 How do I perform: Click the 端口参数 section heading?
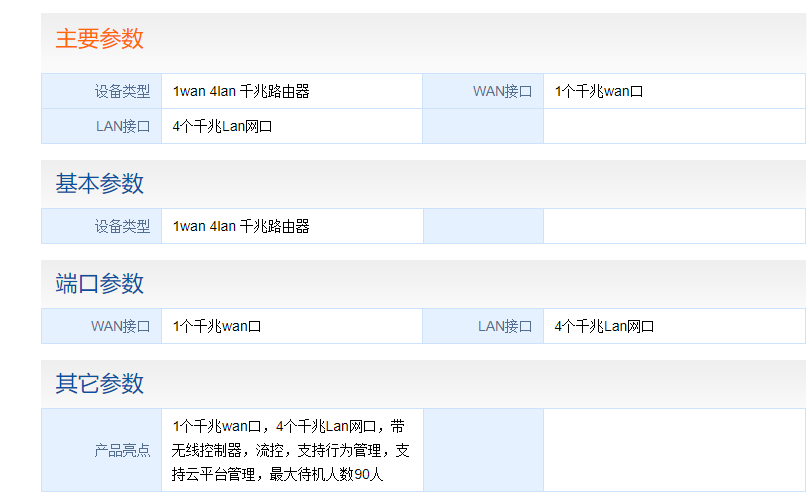[x=99, y=283]
